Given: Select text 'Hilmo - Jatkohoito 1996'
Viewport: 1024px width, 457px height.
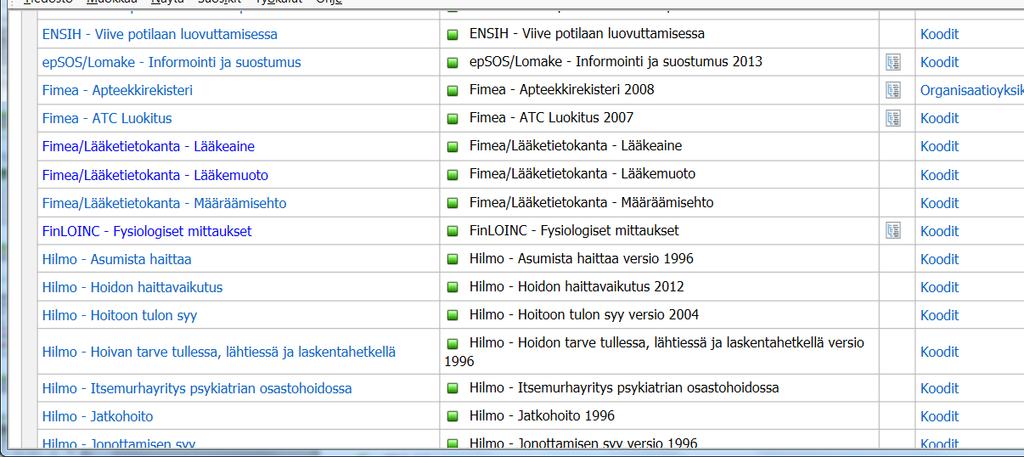Looking at the screenshot, I should [542, 416].
